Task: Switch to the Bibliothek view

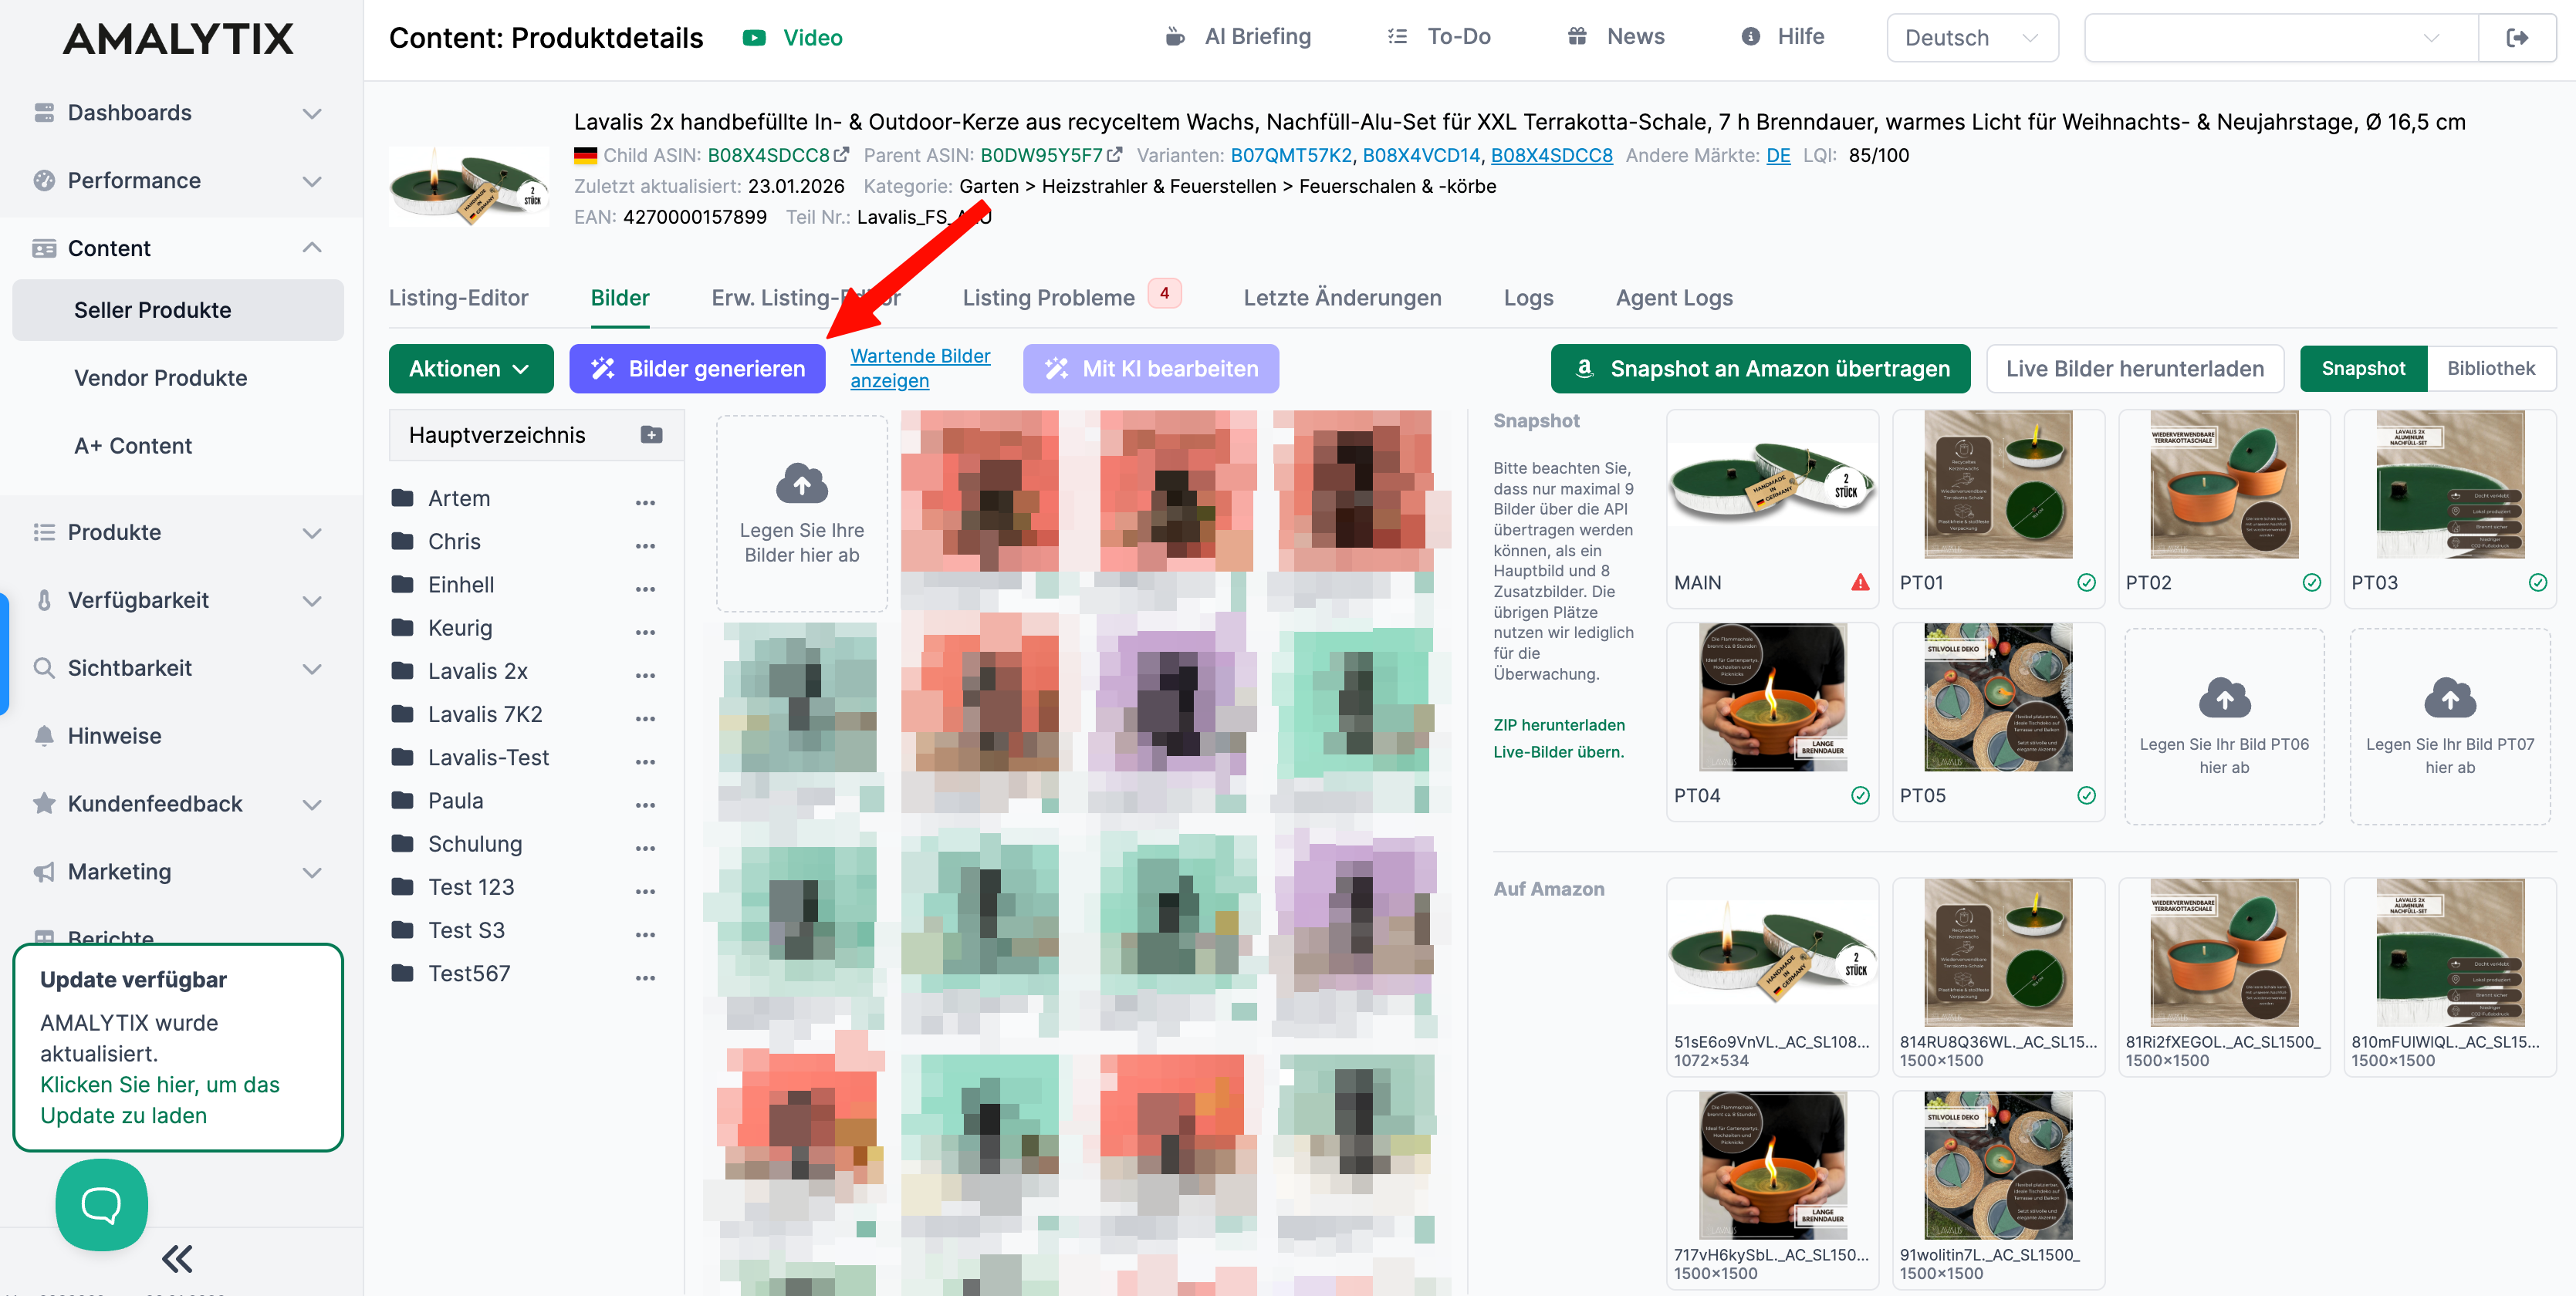Action: pos(2490,368)
